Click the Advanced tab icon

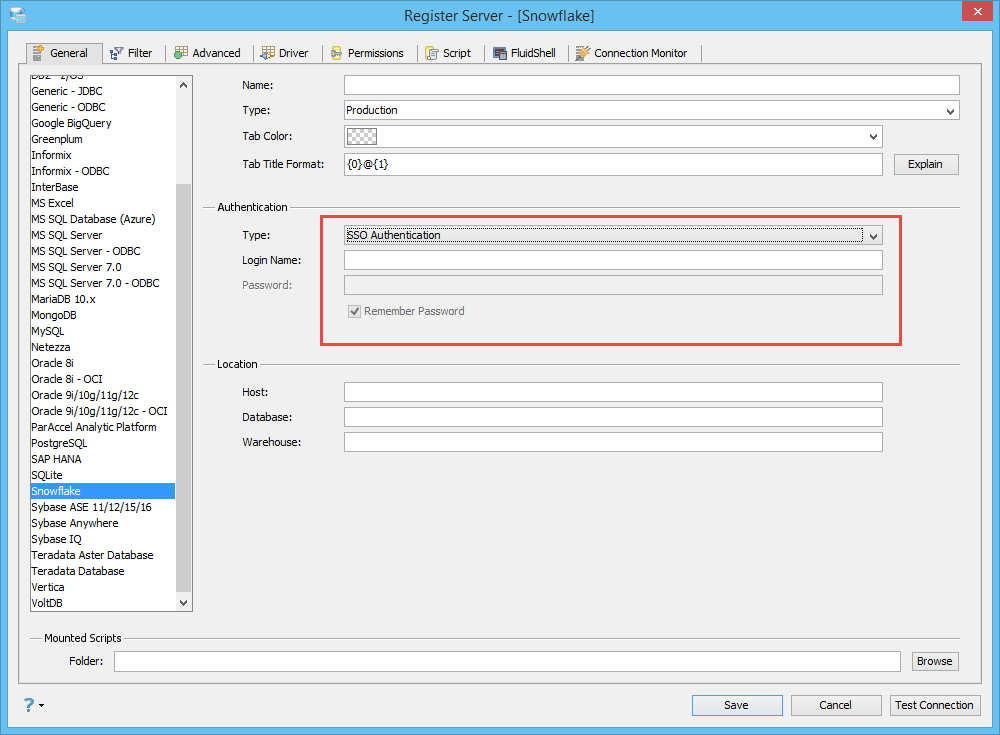tap(181, 53)
